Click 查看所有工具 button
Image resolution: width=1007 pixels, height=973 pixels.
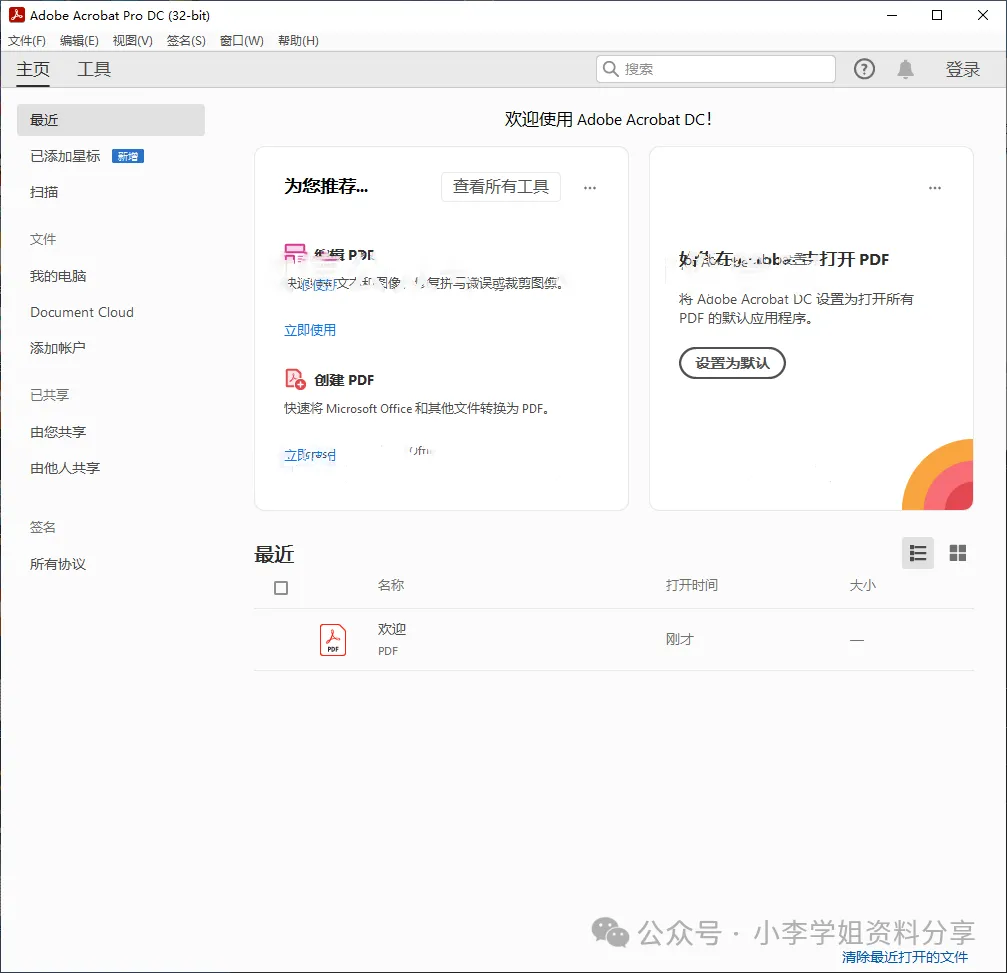(x=500, y=186)
